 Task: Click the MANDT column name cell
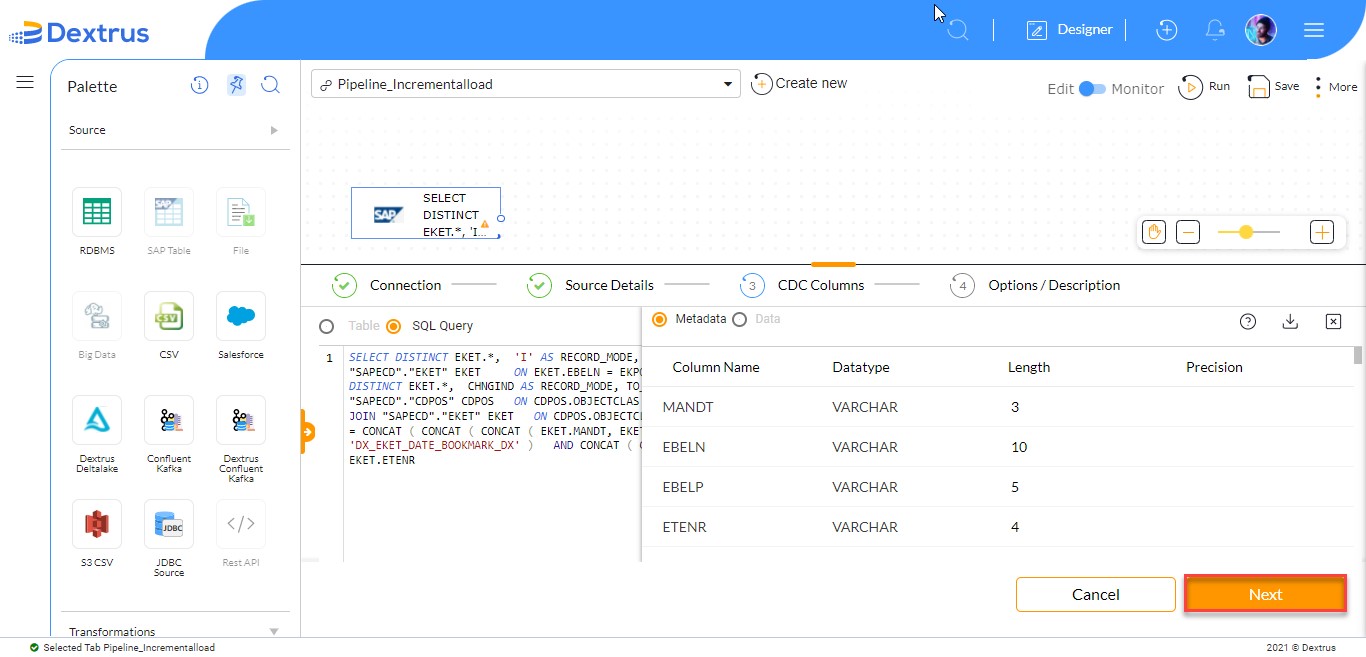[688, 407]
